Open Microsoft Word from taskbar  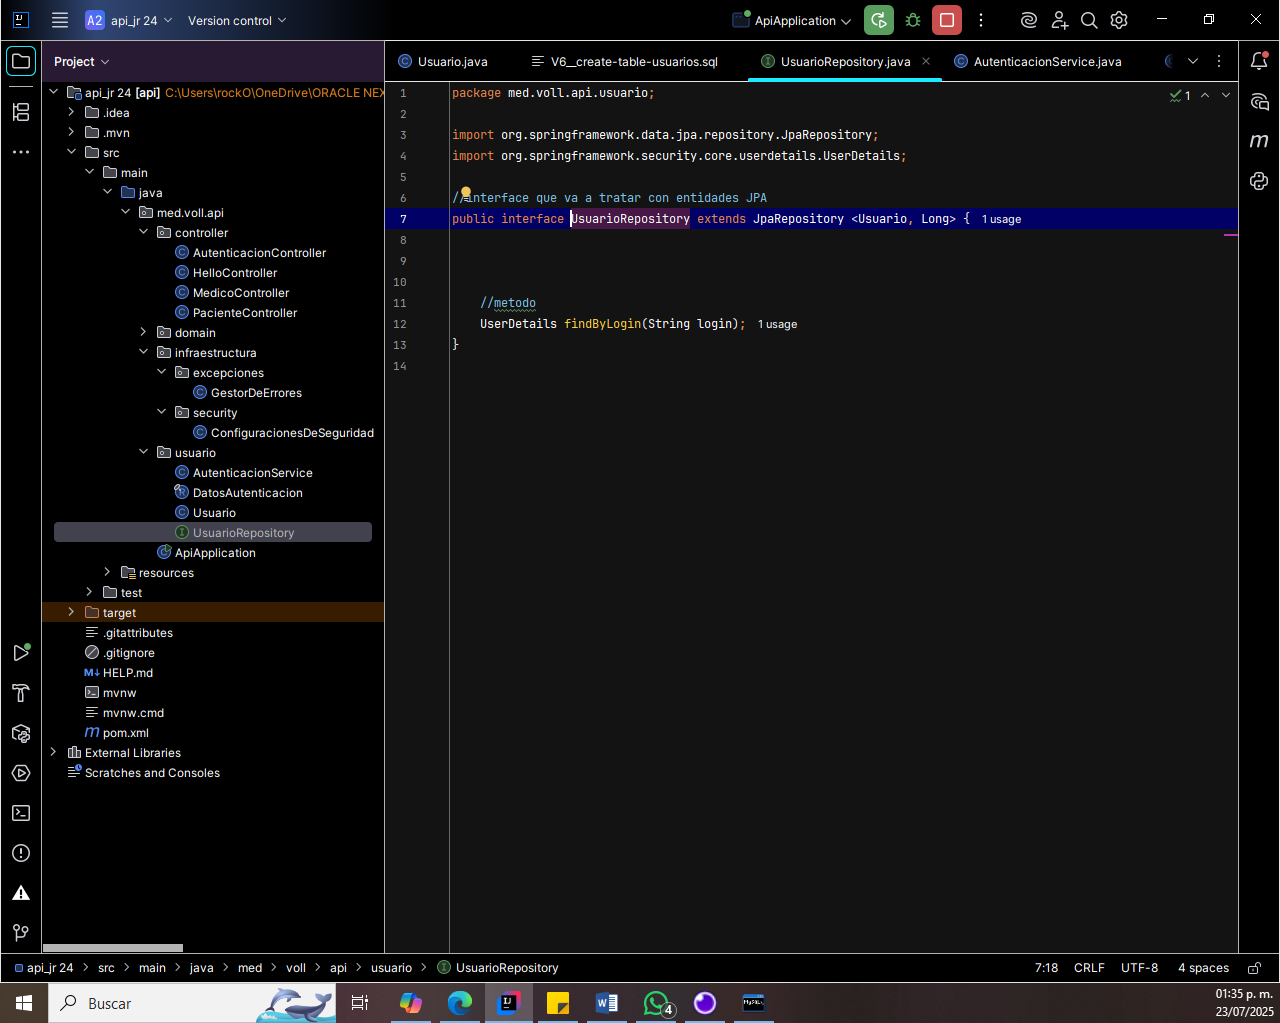[x=607, y=1003]
